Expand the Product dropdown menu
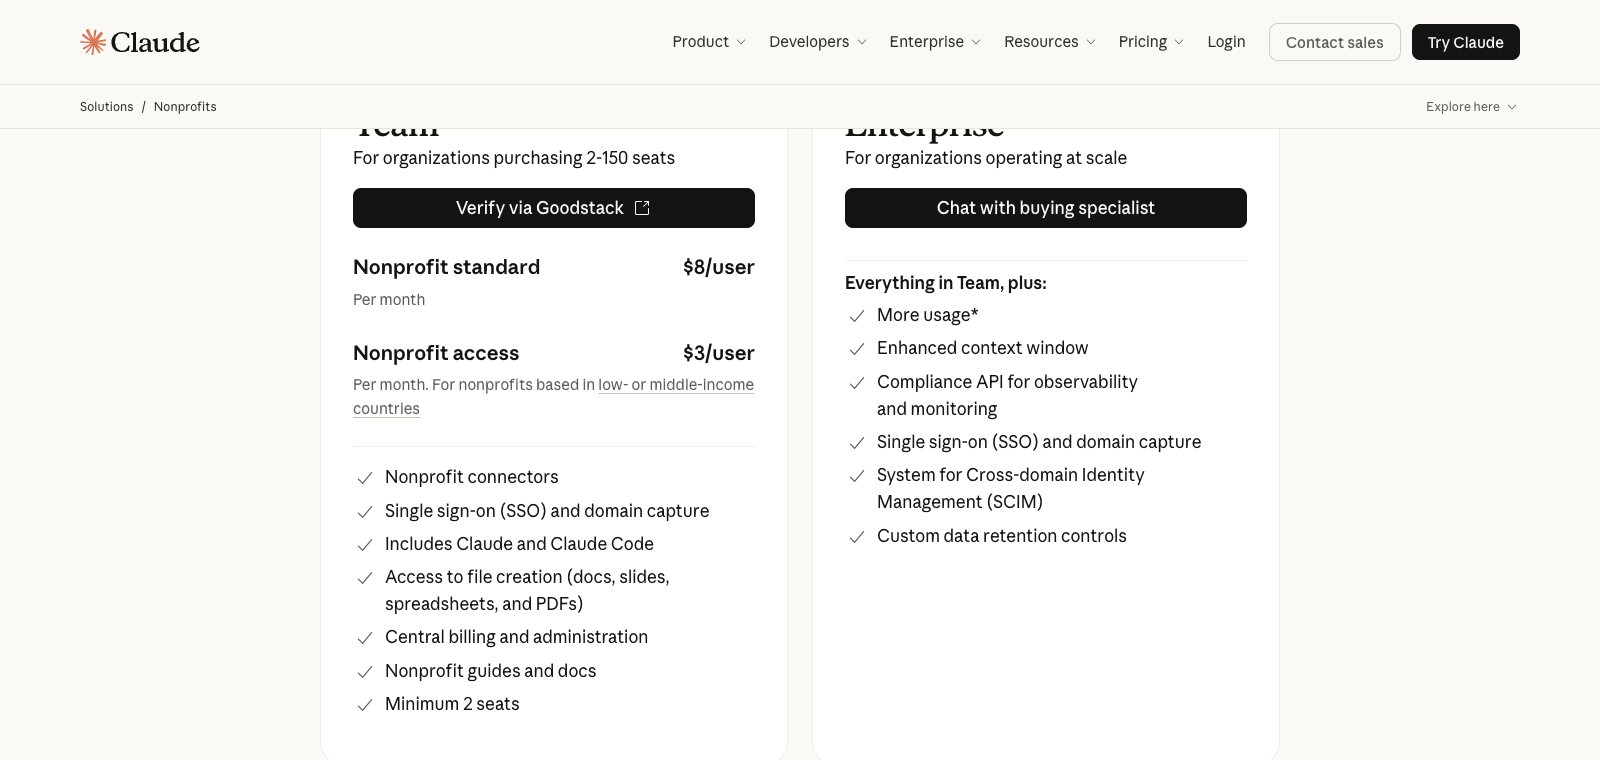 (709, 42)
